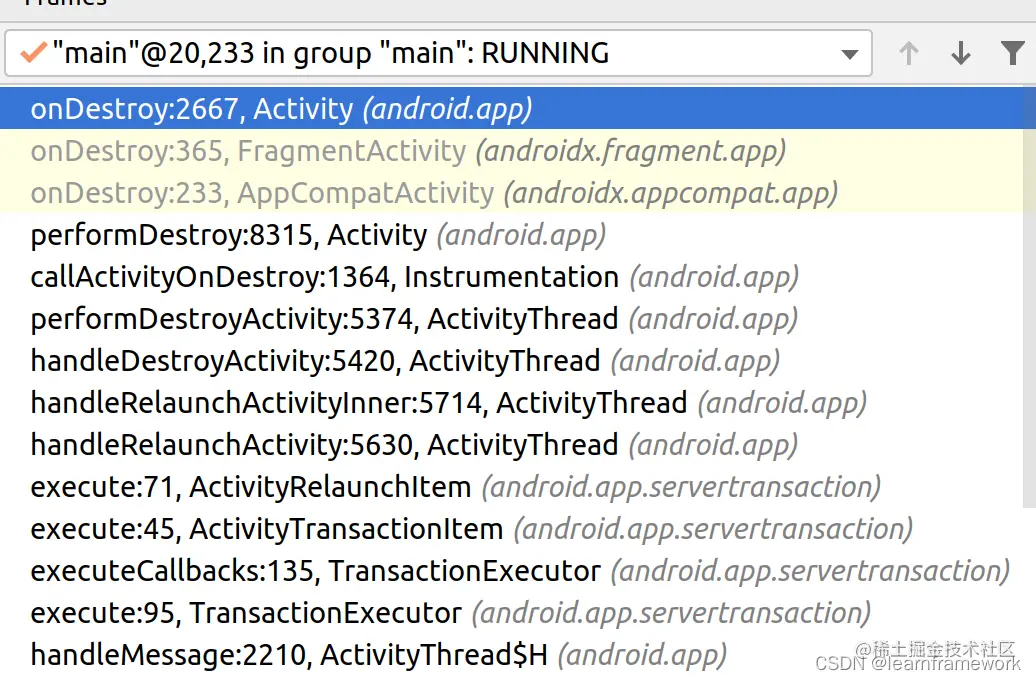Select frame callActivityOnDestroy:1364, Instrumentation
Screen dimensions: 1036x680
coord(511,276)
